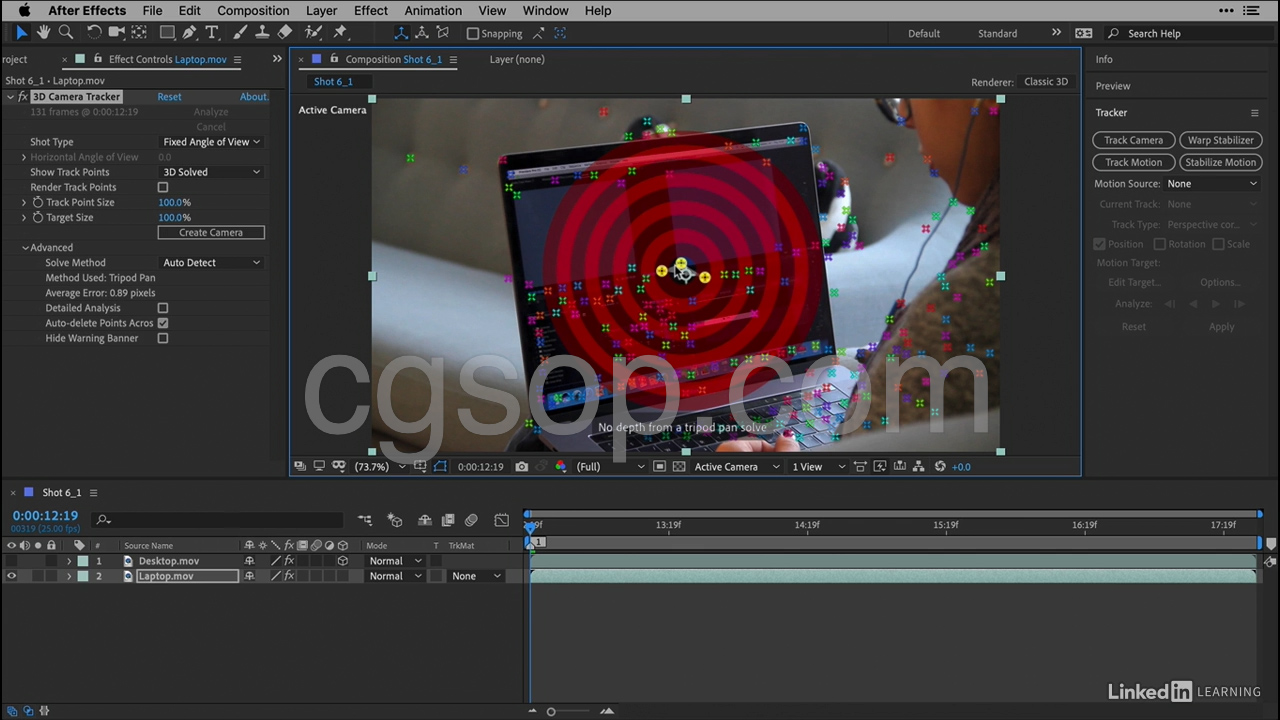This screenshot has width=1280, height=720.
Task: Open the Solve Method dropdown
Action: (x=211, y=263)
